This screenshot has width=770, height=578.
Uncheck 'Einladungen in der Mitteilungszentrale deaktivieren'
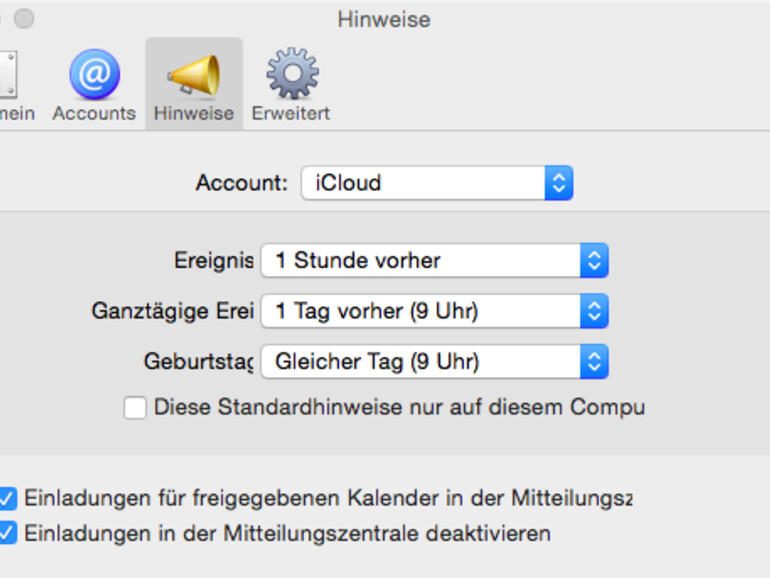coord(7,533)
